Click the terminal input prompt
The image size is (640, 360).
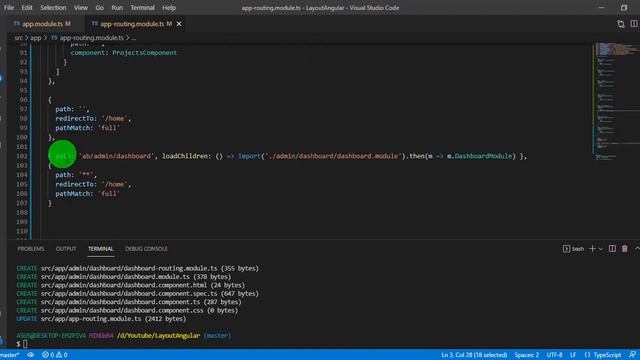click(x=24, y=344)
